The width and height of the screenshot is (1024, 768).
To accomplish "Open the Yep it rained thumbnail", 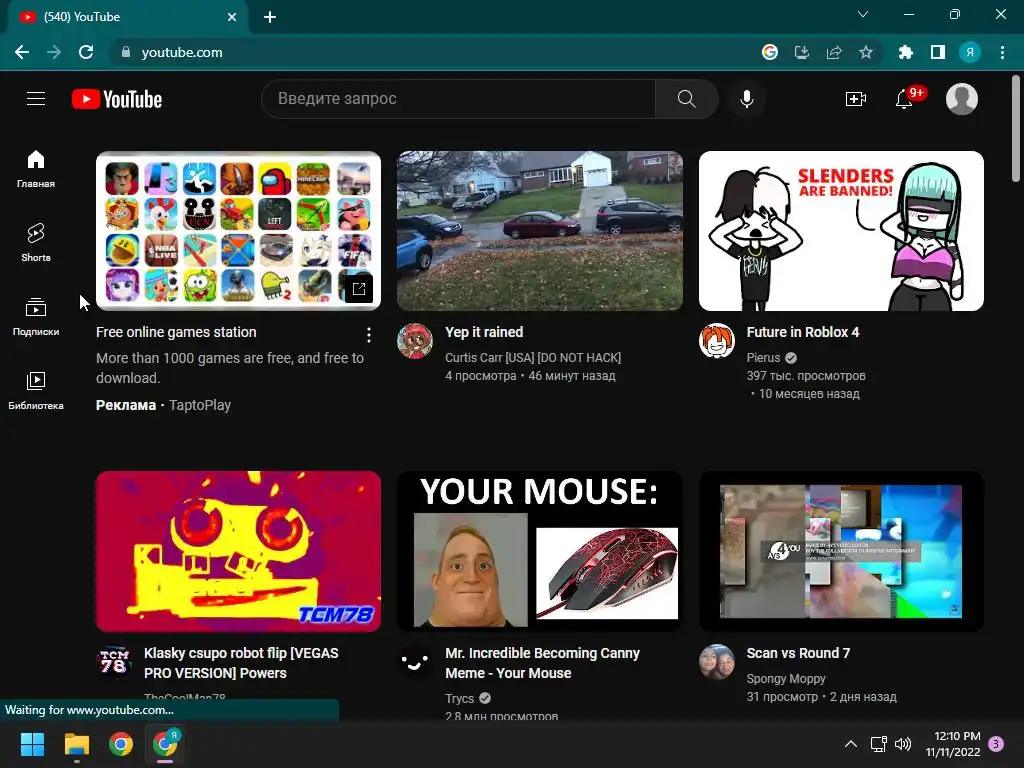I will click(x=540, y=231).
